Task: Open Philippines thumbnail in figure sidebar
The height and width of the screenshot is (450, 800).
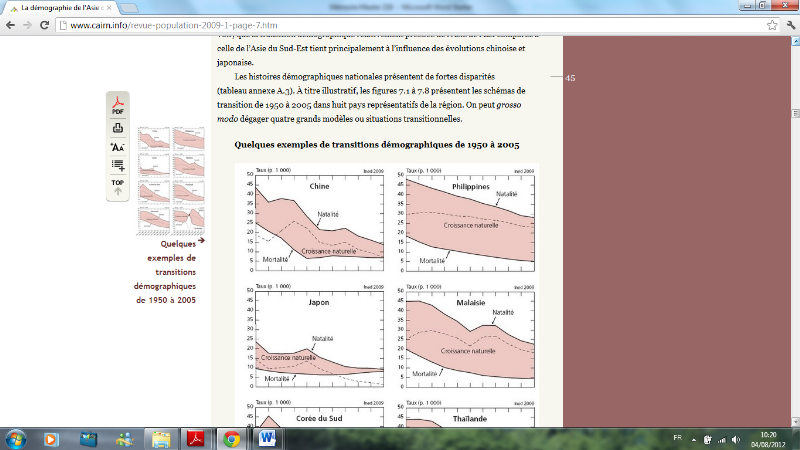Action: pos(189,138)
